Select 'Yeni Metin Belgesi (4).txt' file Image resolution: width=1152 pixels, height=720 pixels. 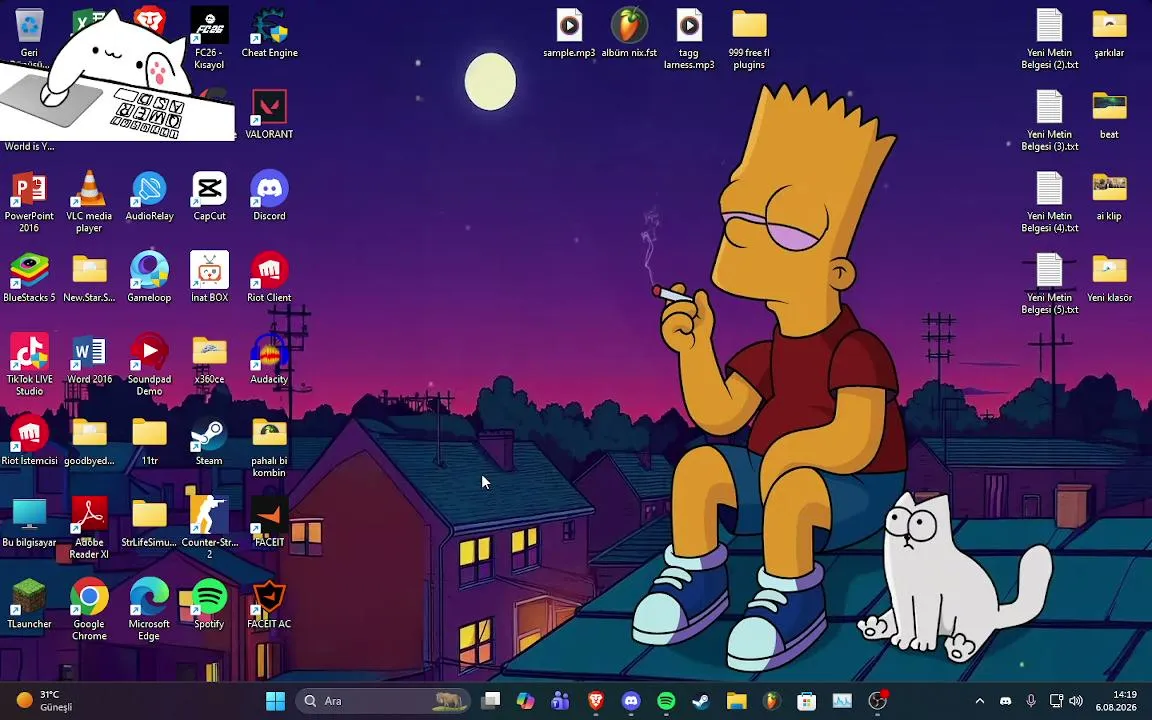click(1049, 202)
